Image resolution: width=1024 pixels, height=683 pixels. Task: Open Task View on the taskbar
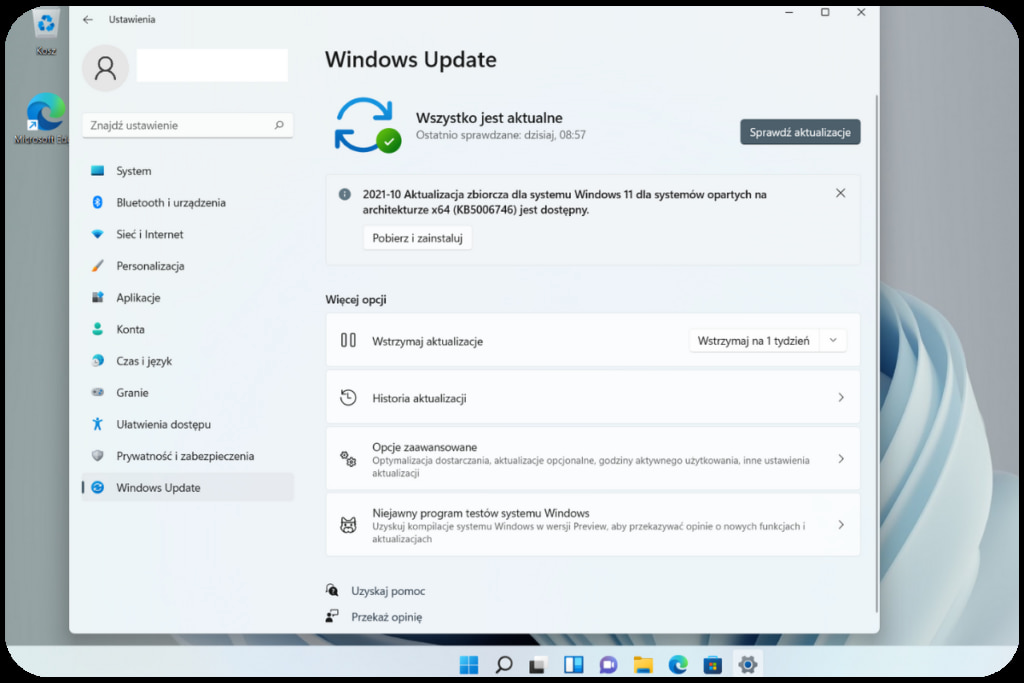[537, 665]
